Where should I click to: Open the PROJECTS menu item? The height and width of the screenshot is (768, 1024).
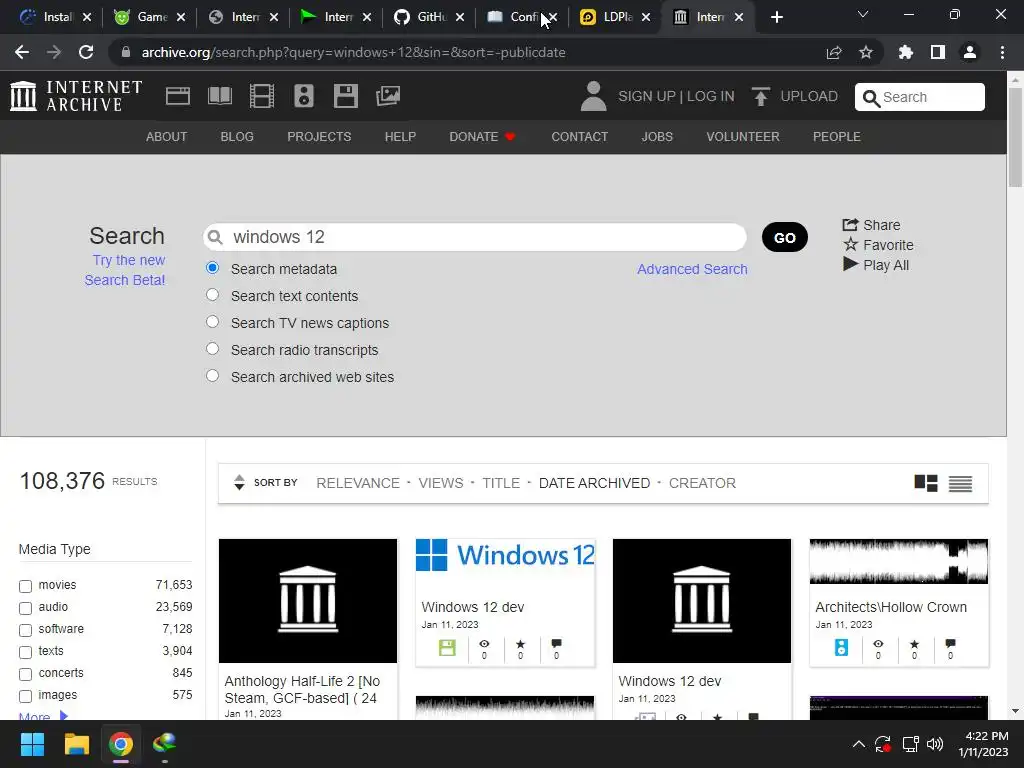tap(319, 136)
